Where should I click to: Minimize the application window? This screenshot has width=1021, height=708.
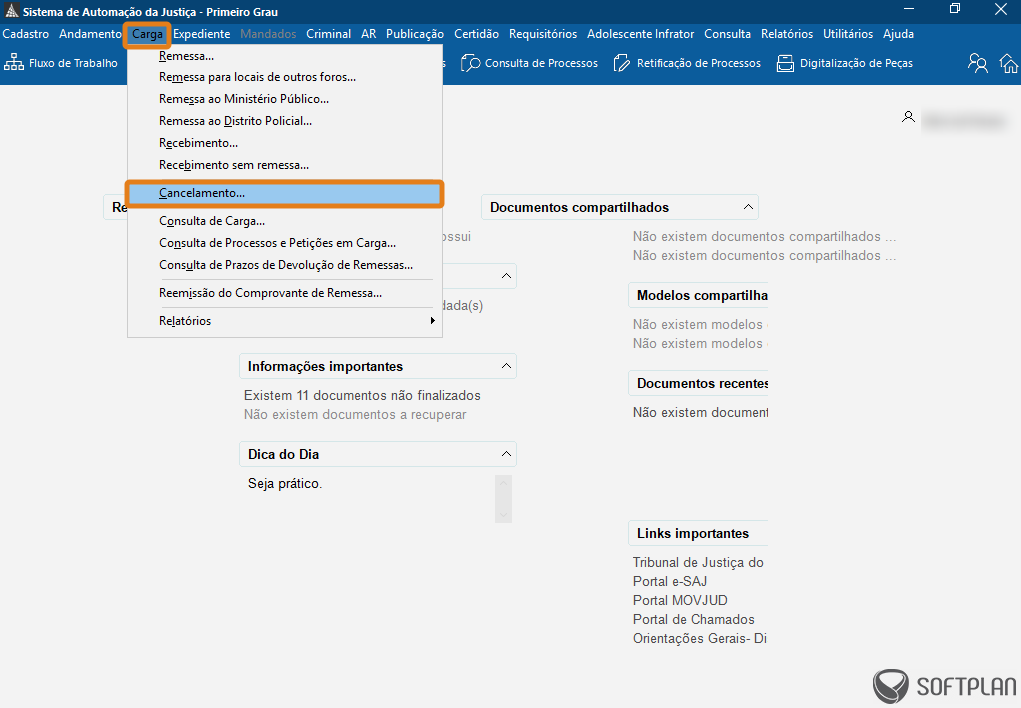[x=909, y=9]
